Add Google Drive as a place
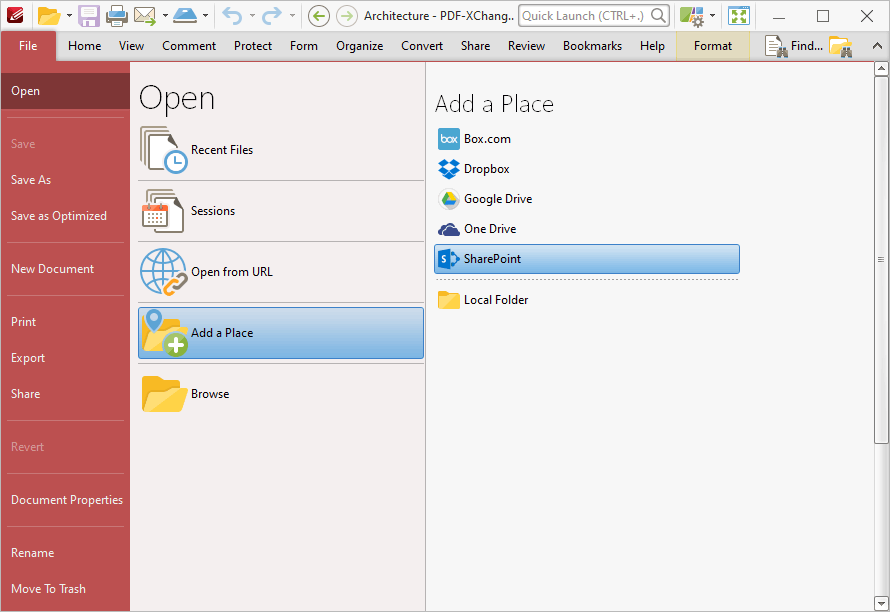 click(587, 199)
